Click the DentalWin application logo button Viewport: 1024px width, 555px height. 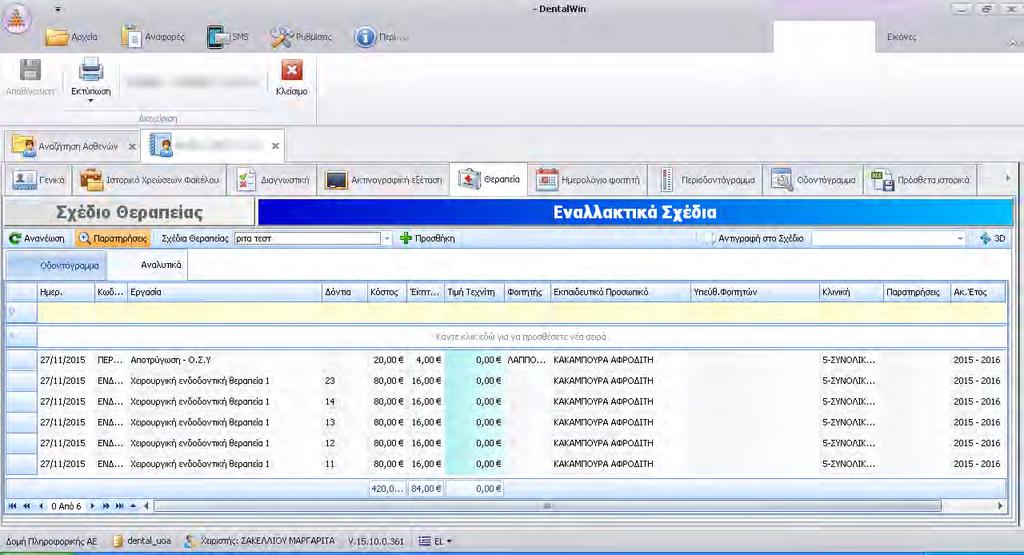(16, 18)
